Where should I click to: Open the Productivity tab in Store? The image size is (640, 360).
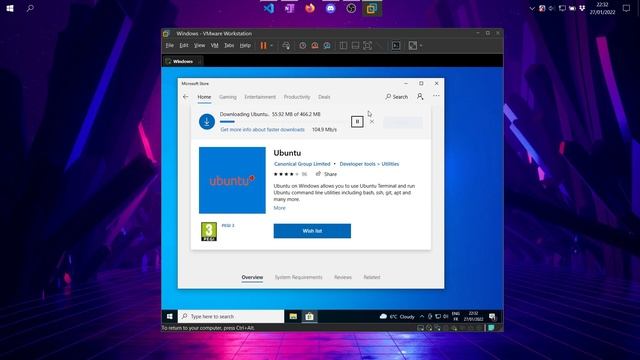click(297, 97)
